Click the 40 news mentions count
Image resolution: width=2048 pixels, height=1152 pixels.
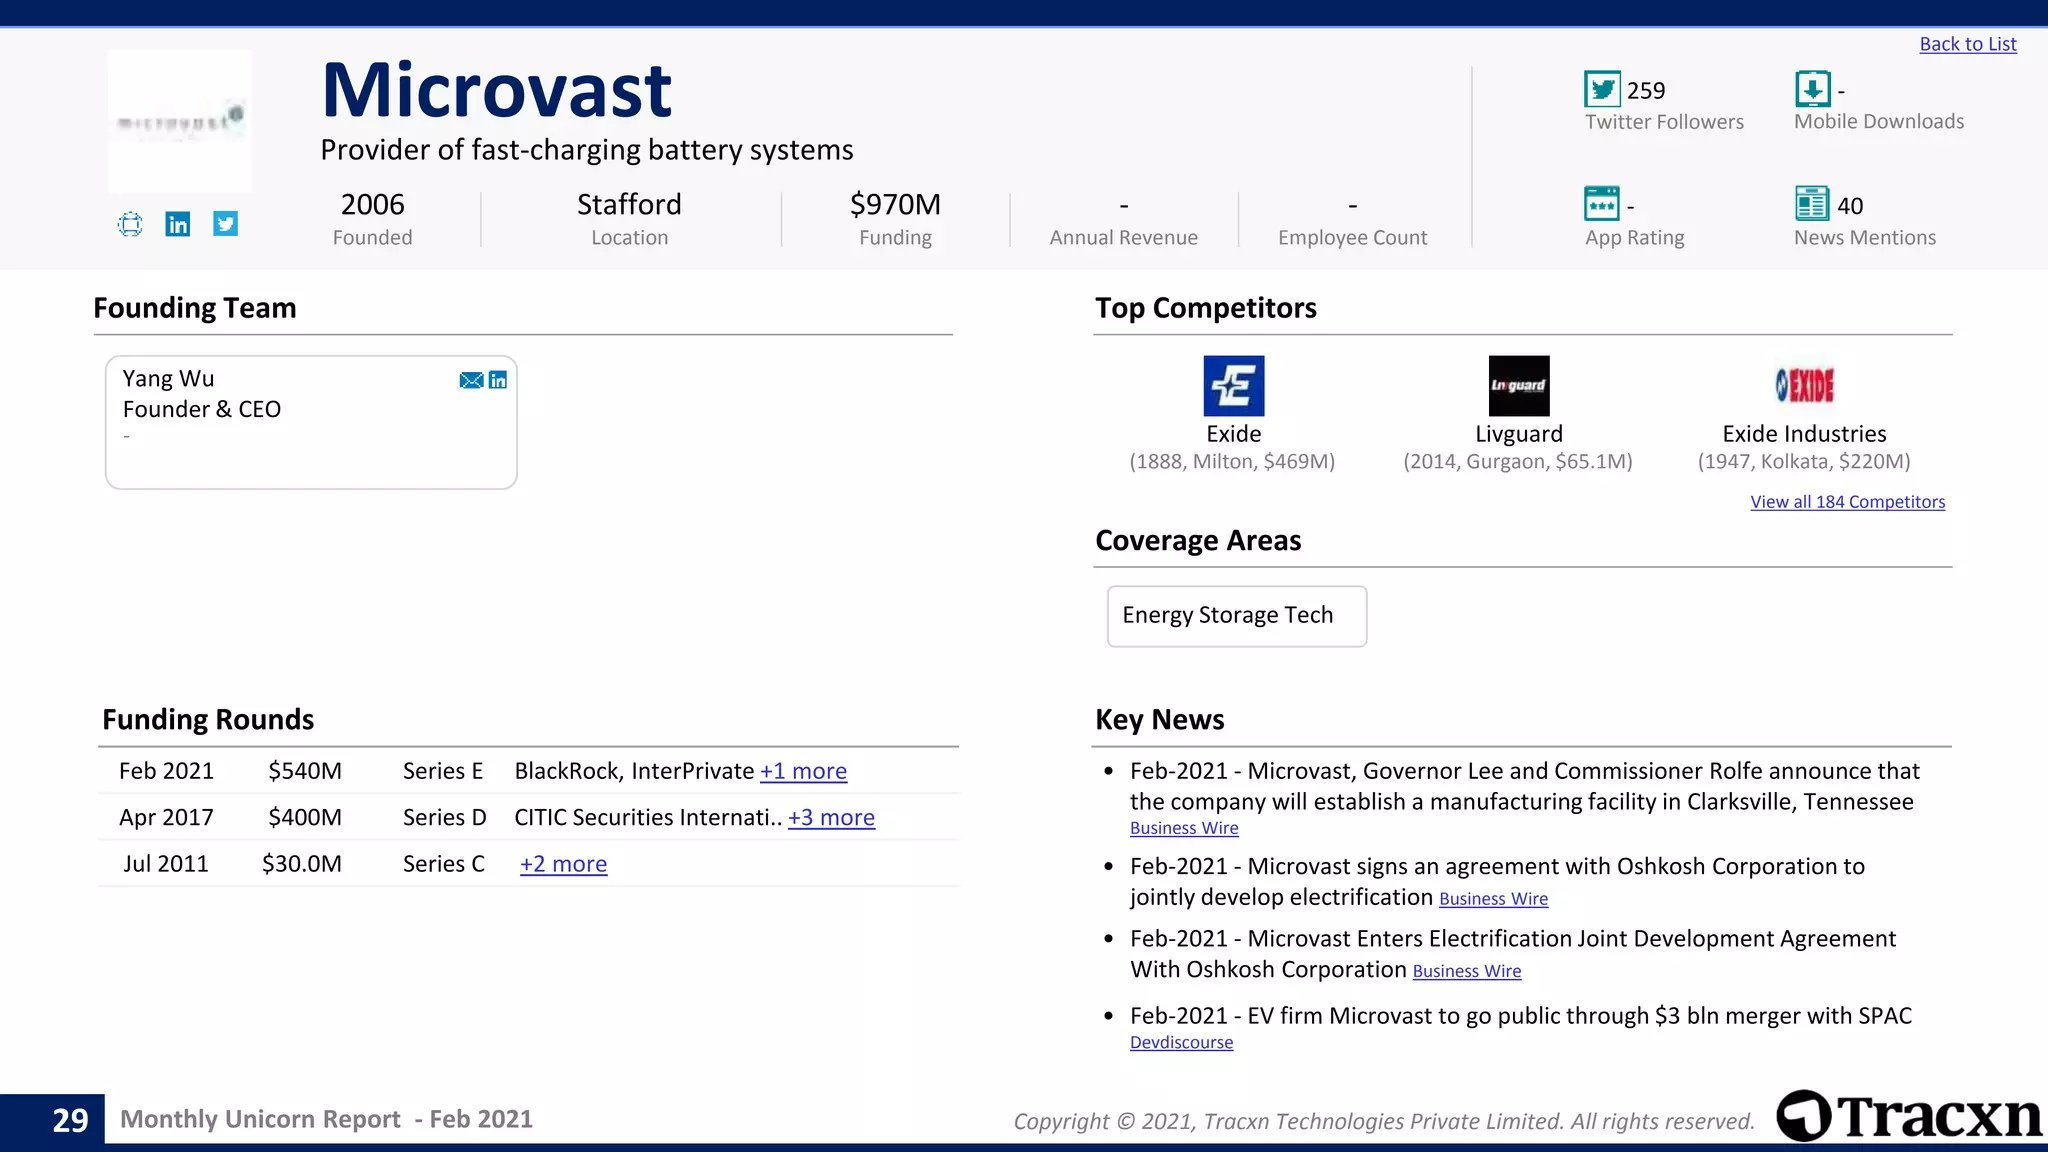pos(1850,206)
